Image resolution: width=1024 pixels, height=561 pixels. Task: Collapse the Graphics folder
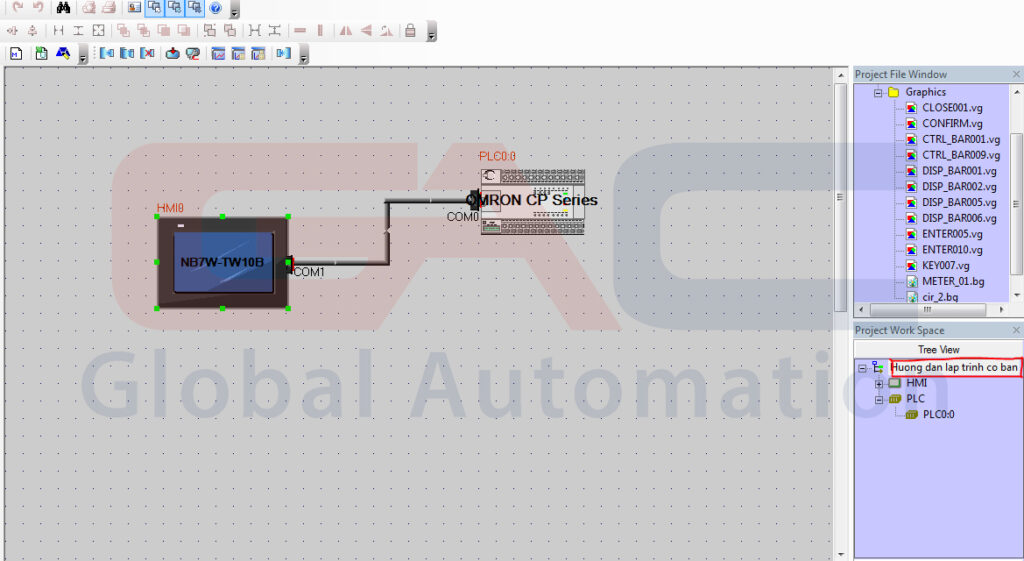pos(878,93)
